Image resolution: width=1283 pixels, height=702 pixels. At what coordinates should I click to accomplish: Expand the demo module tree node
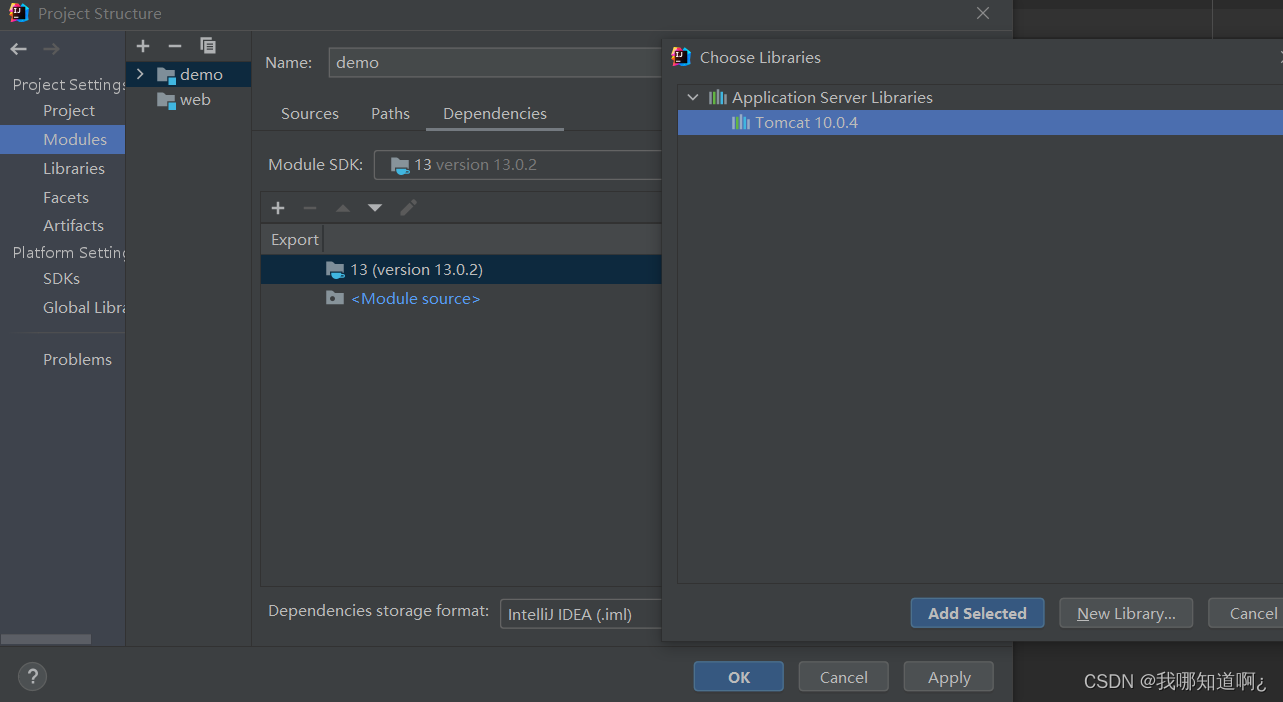tap(140, 74)
